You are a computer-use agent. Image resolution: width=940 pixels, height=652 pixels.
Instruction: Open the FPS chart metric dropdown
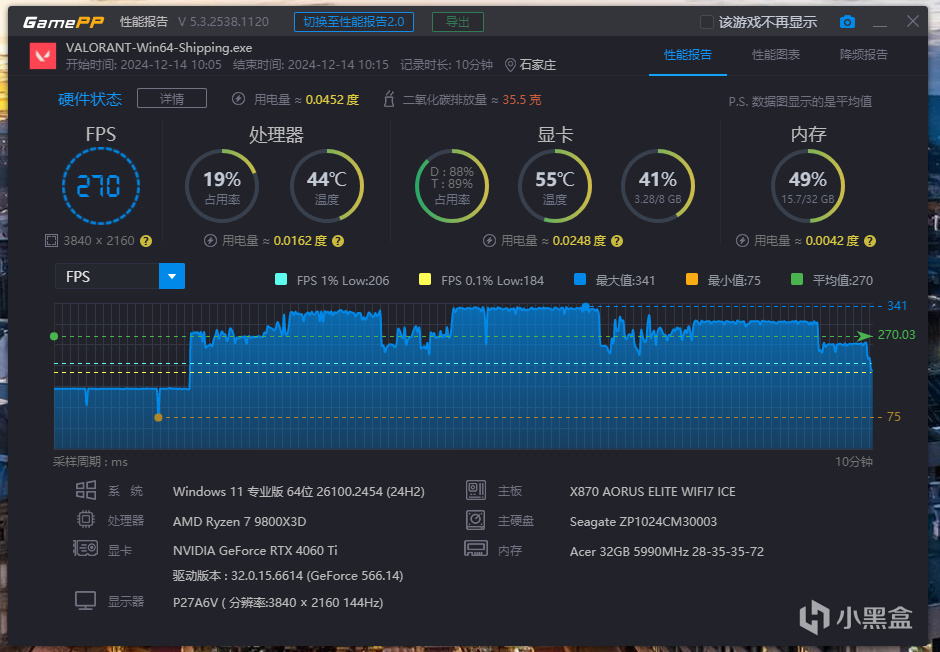120,276
